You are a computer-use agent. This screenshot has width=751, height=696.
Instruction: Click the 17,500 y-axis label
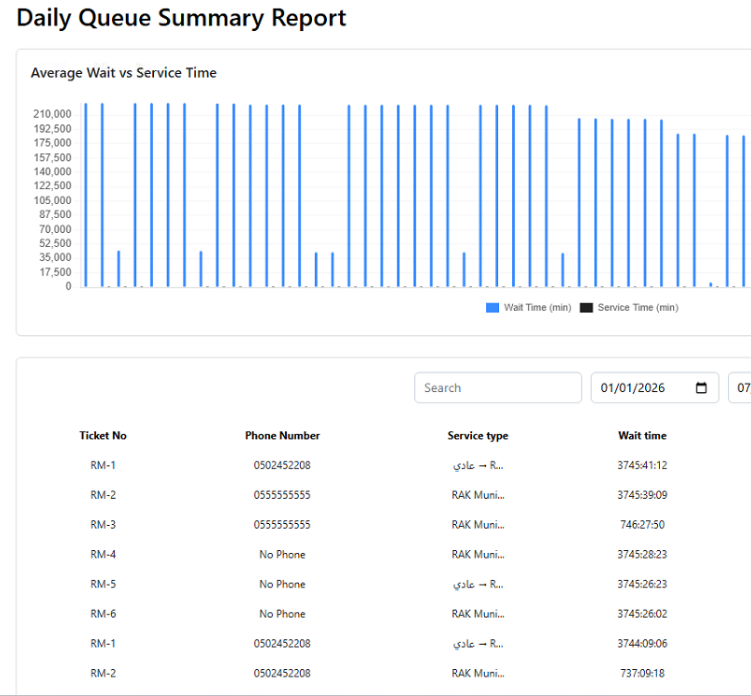[55, 272]
